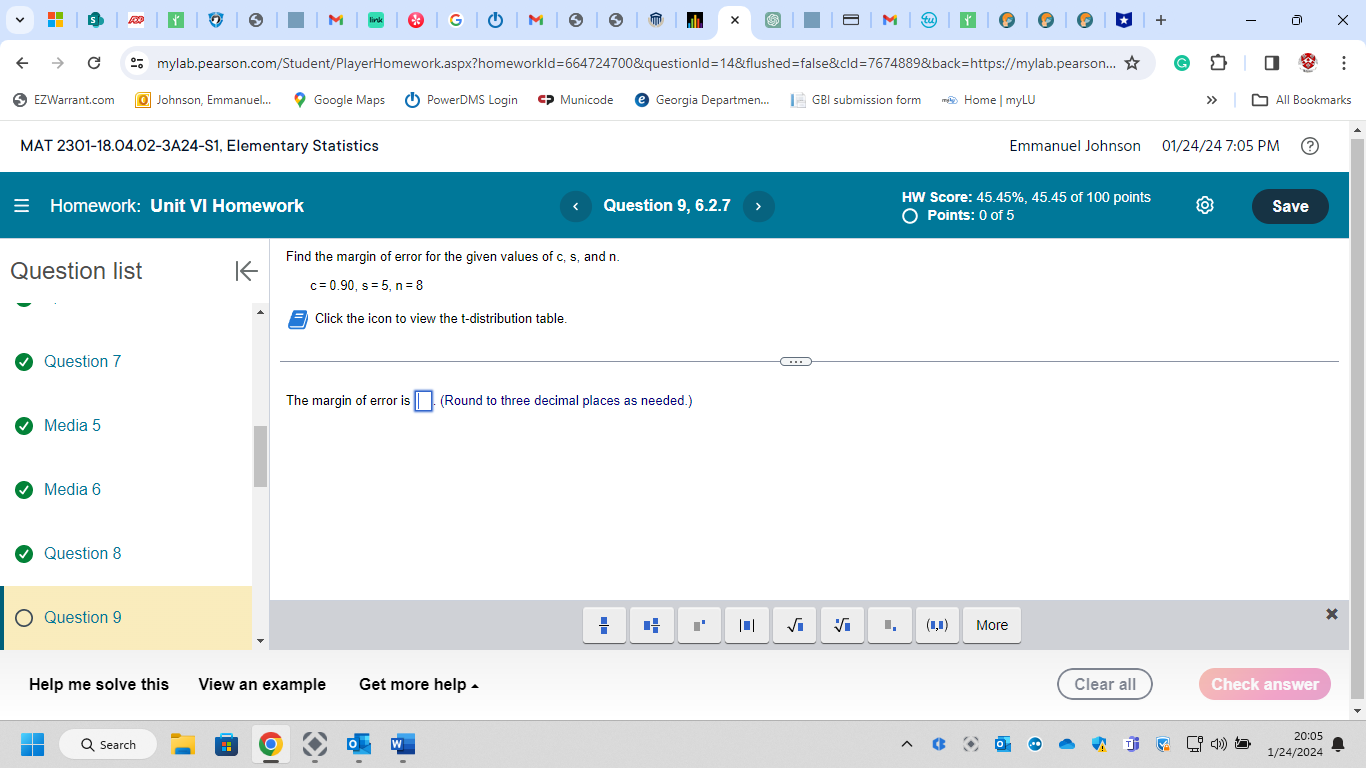The height and width of the screenshot is (768, 1366).
Task: Click the margin of error answer box
Action: pyautogui.click(x=423, y=400)
